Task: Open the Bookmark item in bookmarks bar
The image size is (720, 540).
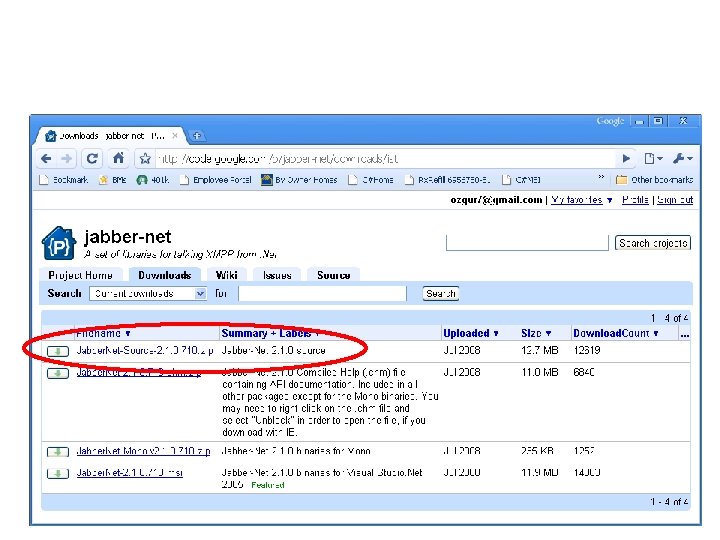Action: (64, 180)
